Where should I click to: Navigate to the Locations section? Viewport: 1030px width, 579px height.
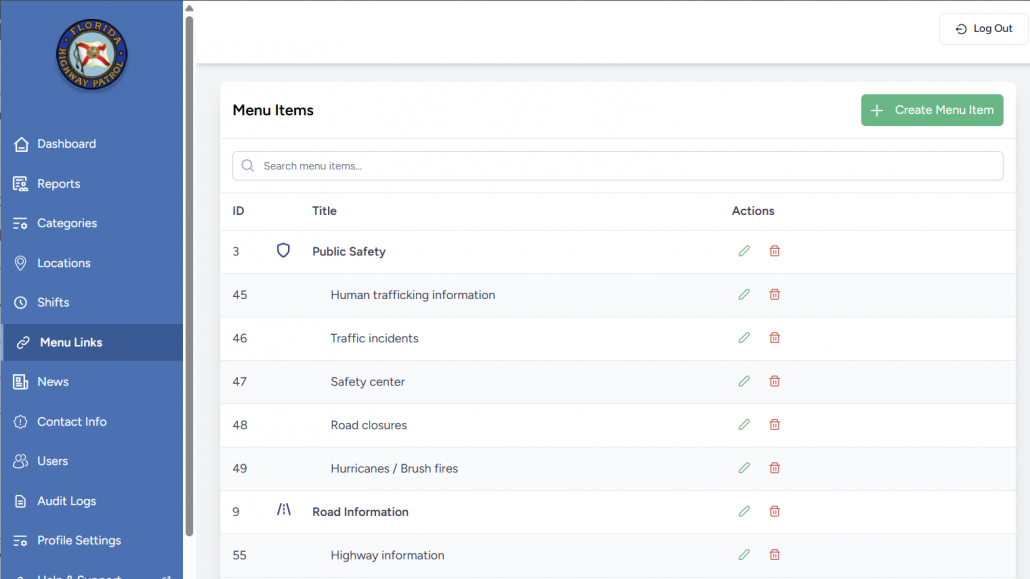click(x=63, y=263)
